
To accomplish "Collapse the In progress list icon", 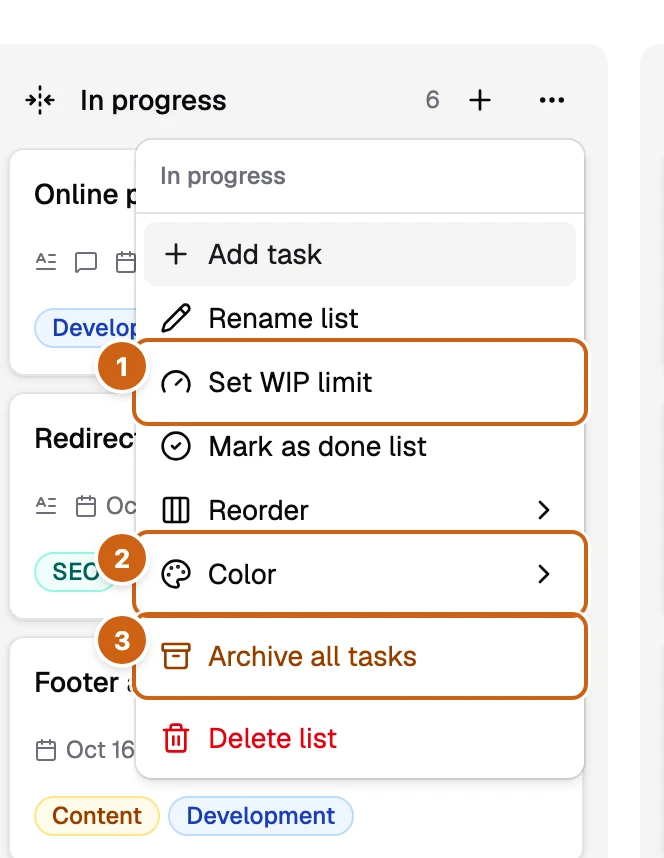I will tap(40, 100).
